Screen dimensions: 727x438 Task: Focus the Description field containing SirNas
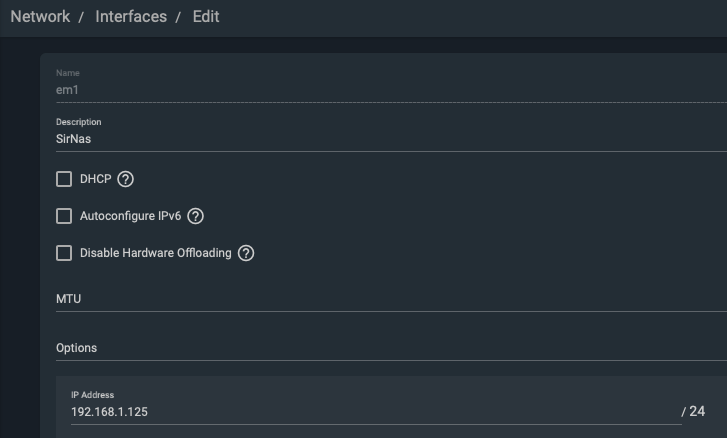click(x=391, y=139)
